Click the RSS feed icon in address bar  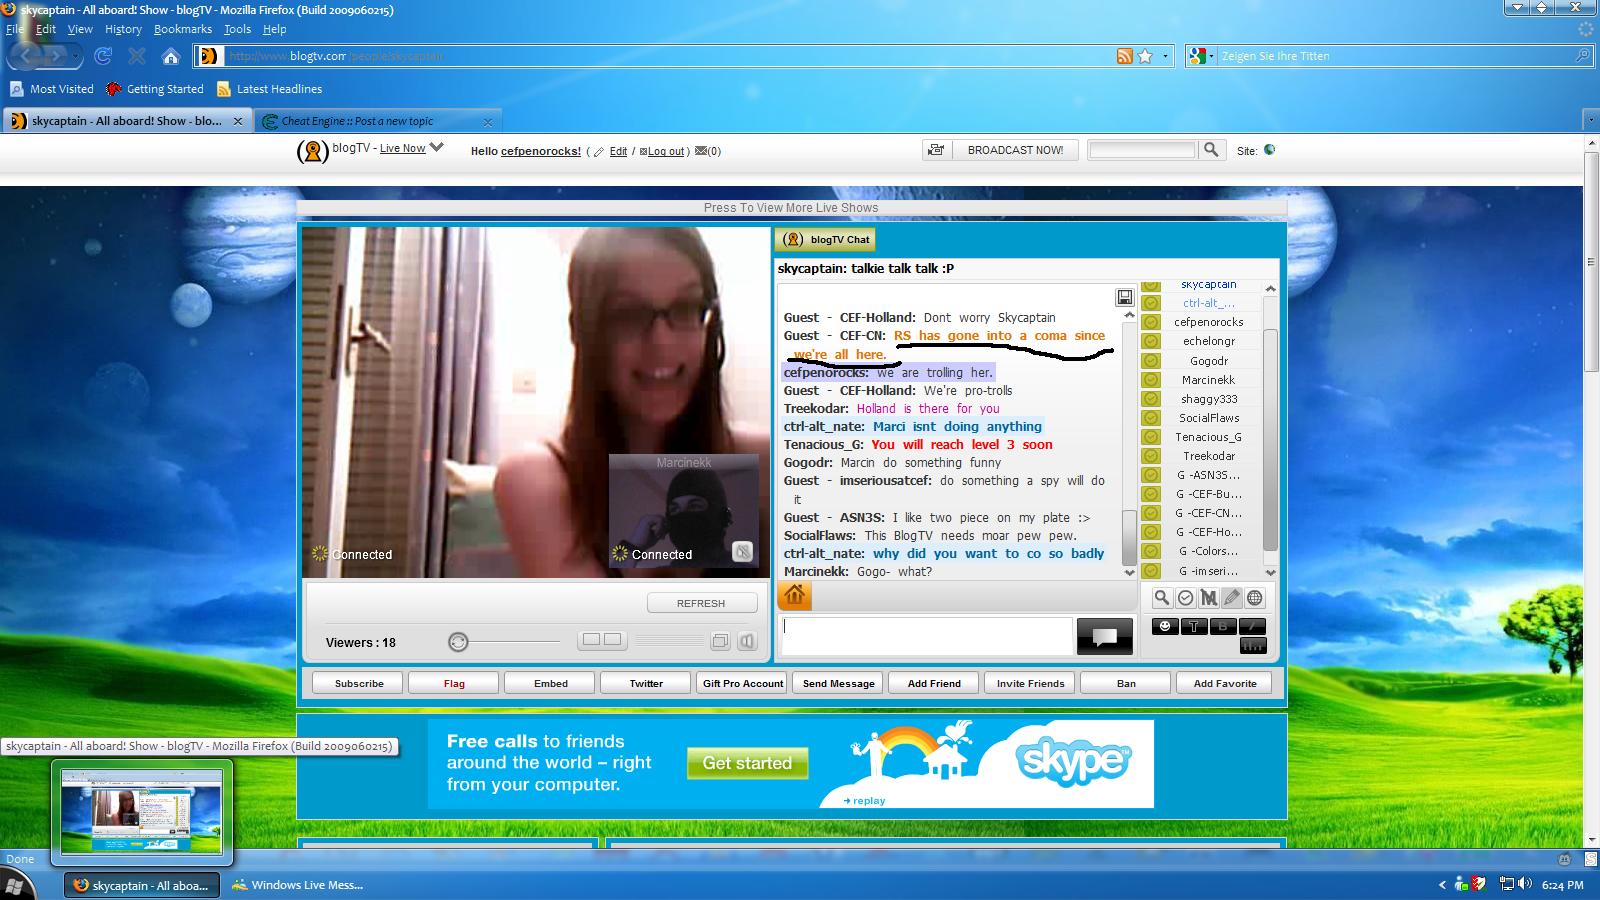pyautogui.click(x=1125, y=56)
